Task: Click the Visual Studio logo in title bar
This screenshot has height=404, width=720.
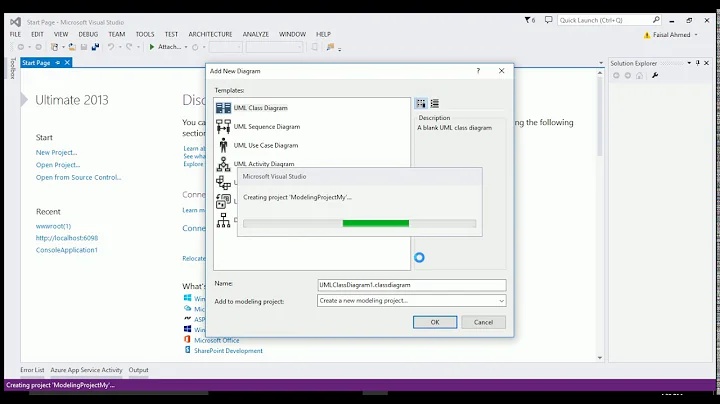Action: tap(16, 22)
